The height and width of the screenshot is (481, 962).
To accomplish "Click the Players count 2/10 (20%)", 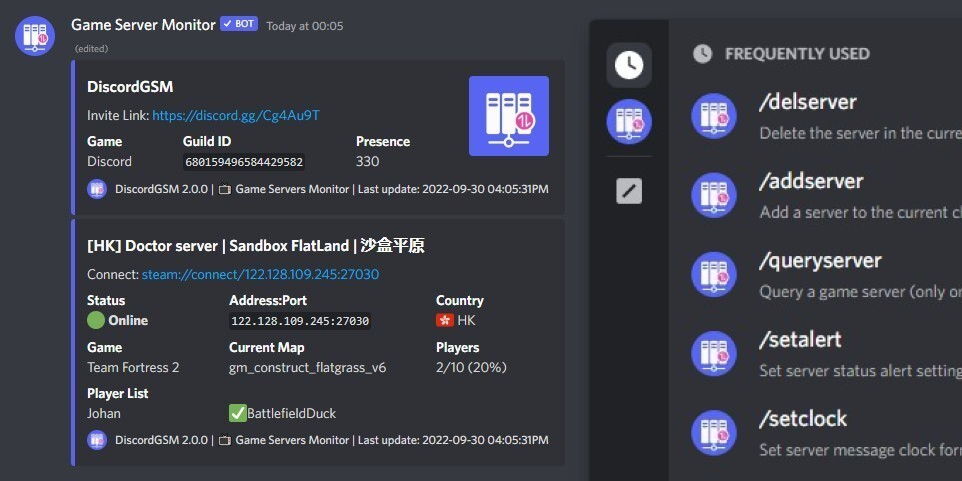I will 471,367.
